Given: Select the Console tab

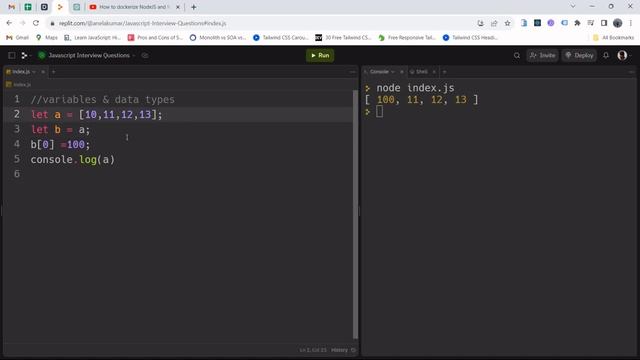Looking at the screenshot, I should (379, 72).
